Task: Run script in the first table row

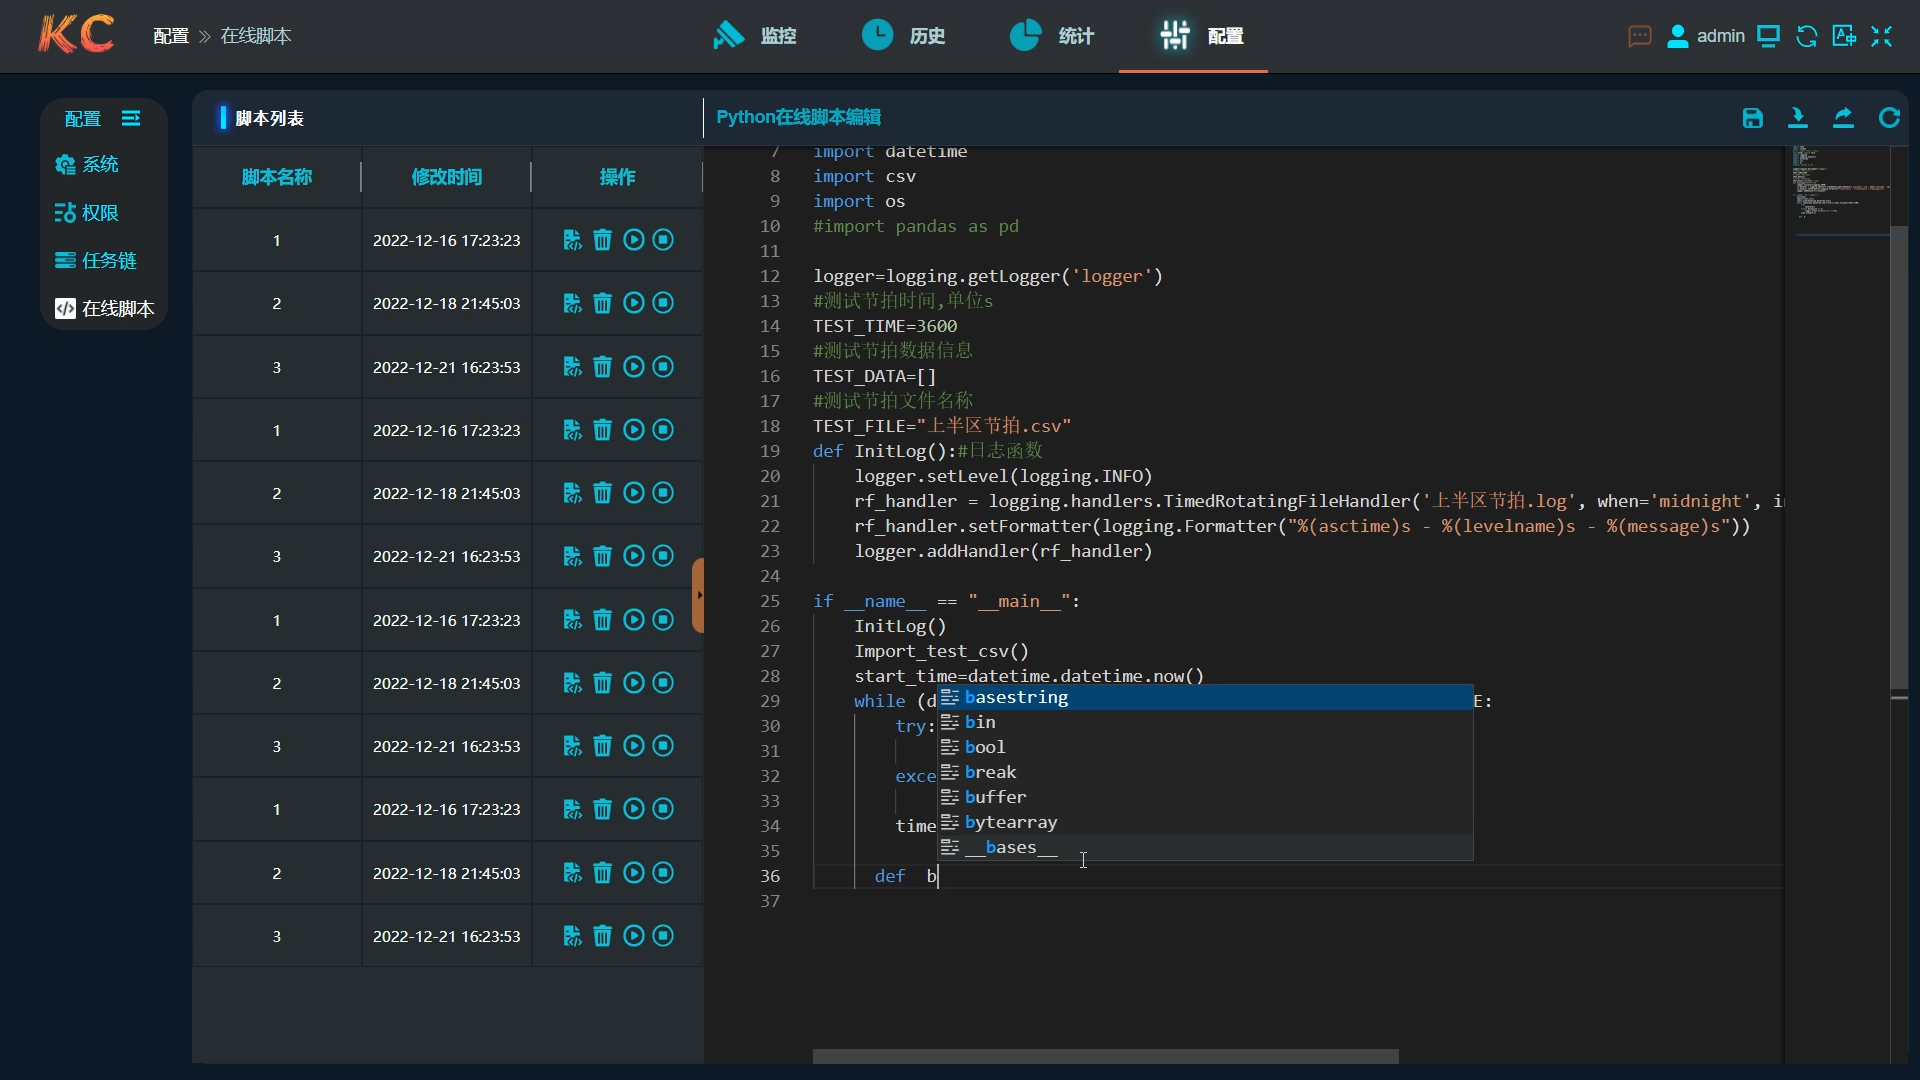Action: [x=633, y=240]
